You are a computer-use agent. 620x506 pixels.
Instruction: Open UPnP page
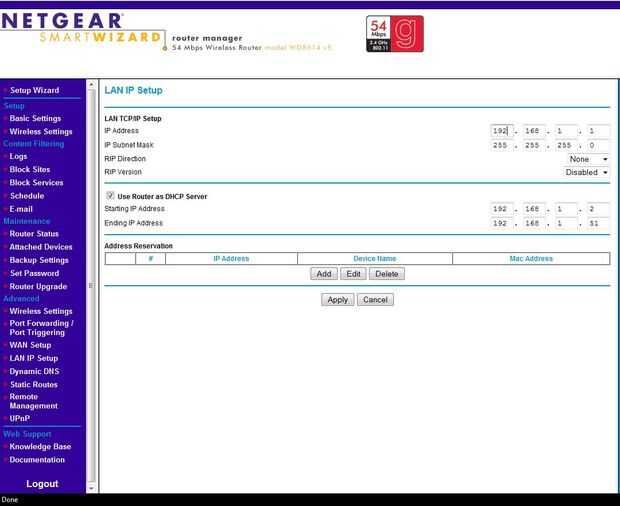point(19,418)
